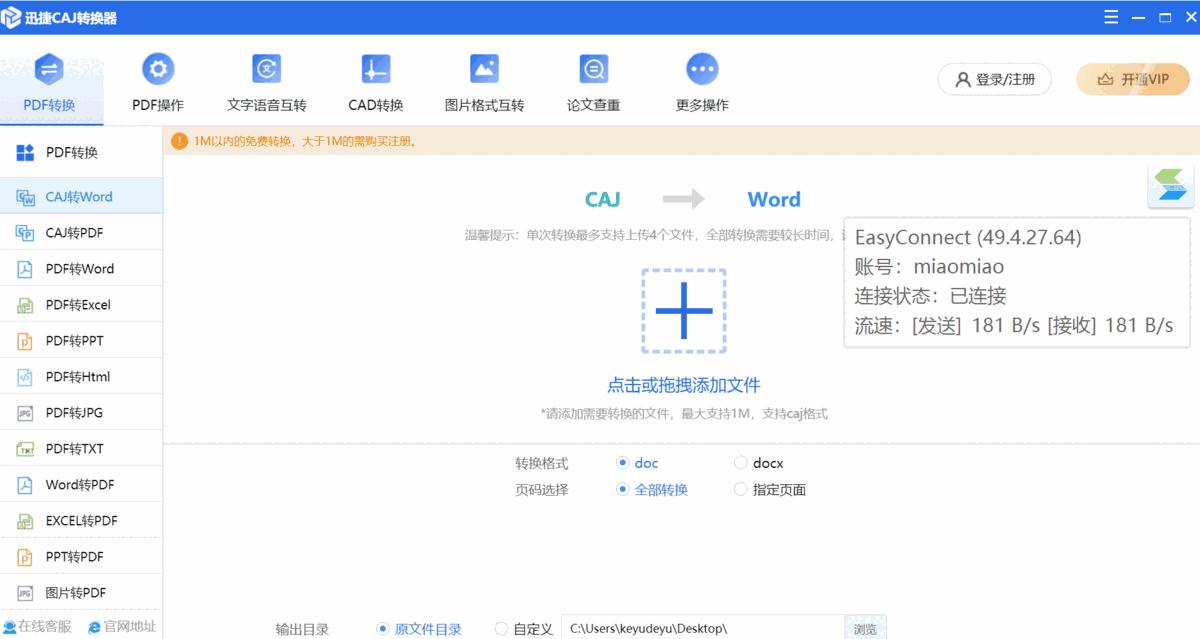Viewport: 1200px width, 639px height.
Task: Click the 登录/注册 button
Action: click(x=994, y=79)
